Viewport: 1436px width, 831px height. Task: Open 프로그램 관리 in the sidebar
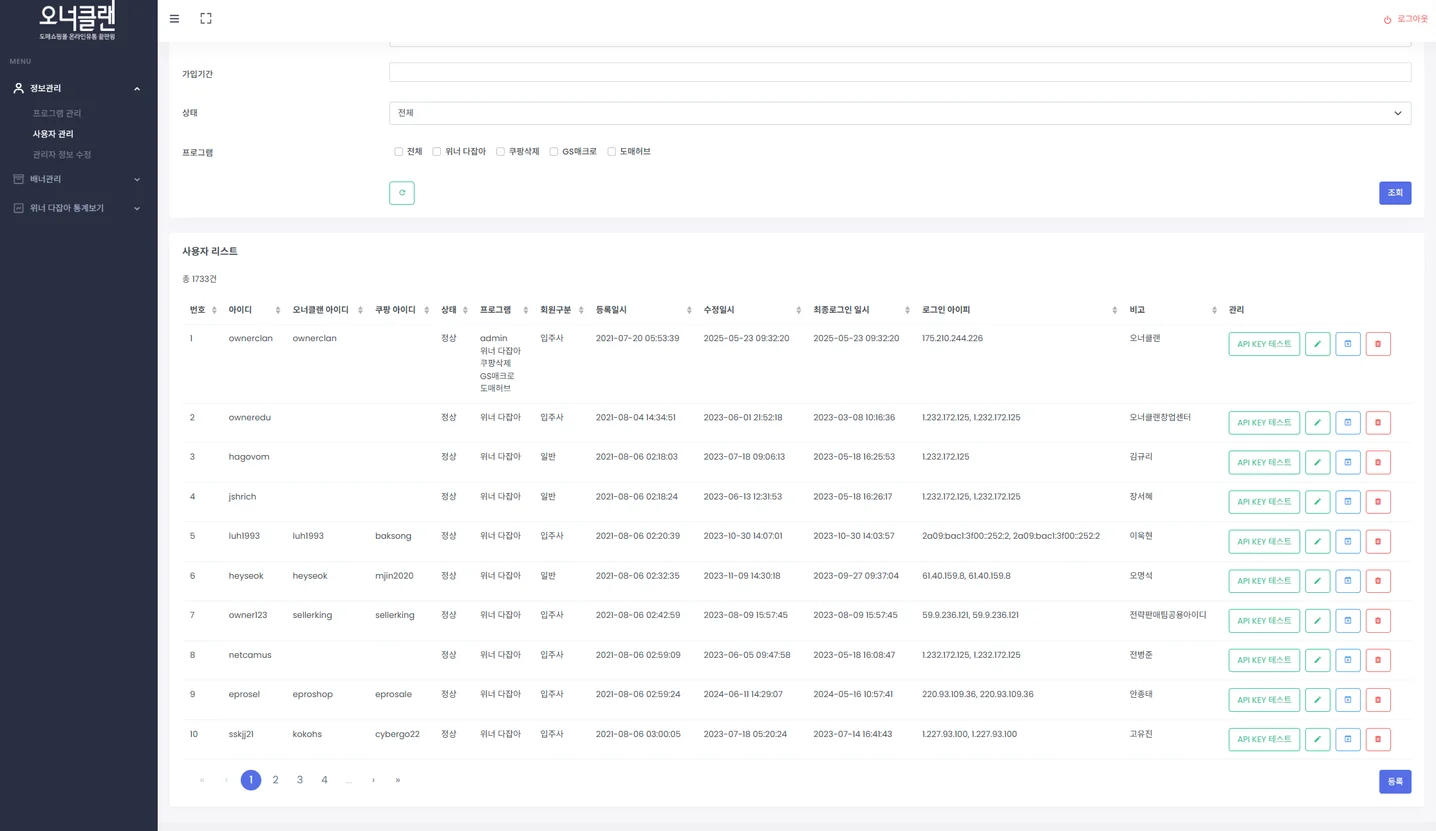click(57, 113)
